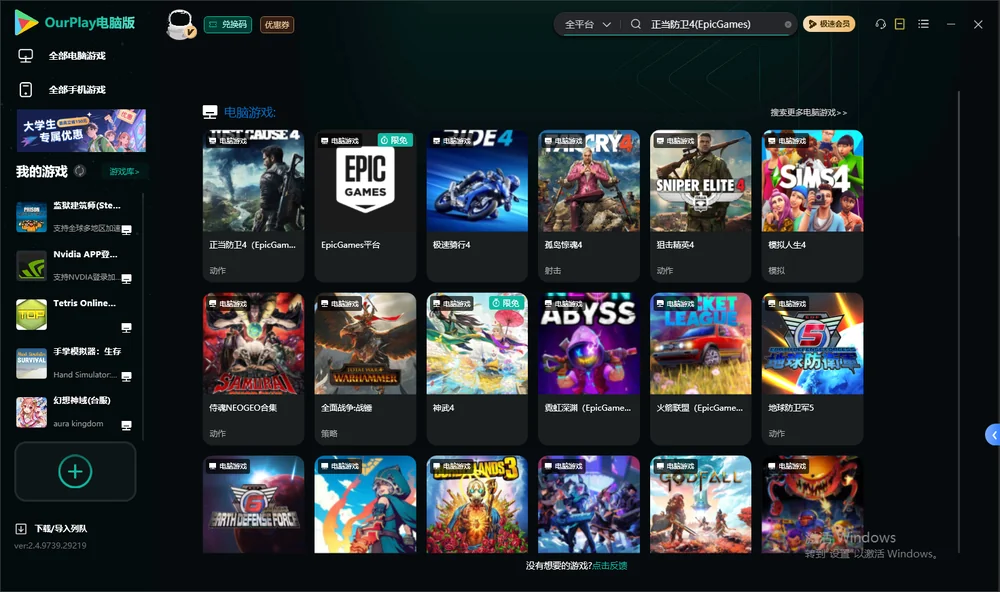This screenshot has width=1000, height=592.
Task: Click 搜索更多电脑游戏 link
Action: coord(808,113)
